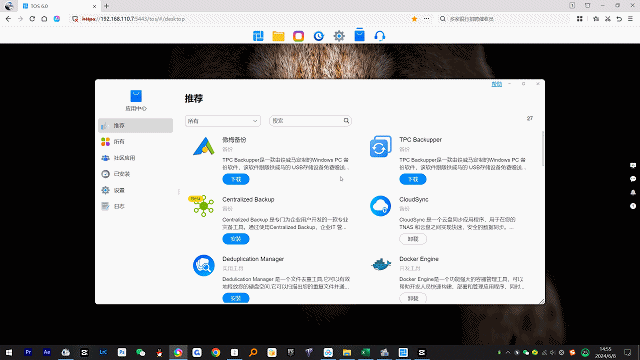The width and height of the screenshot is (640, 360).
Task: Click the CloudSync app icon
Action: tap(380, 206)
